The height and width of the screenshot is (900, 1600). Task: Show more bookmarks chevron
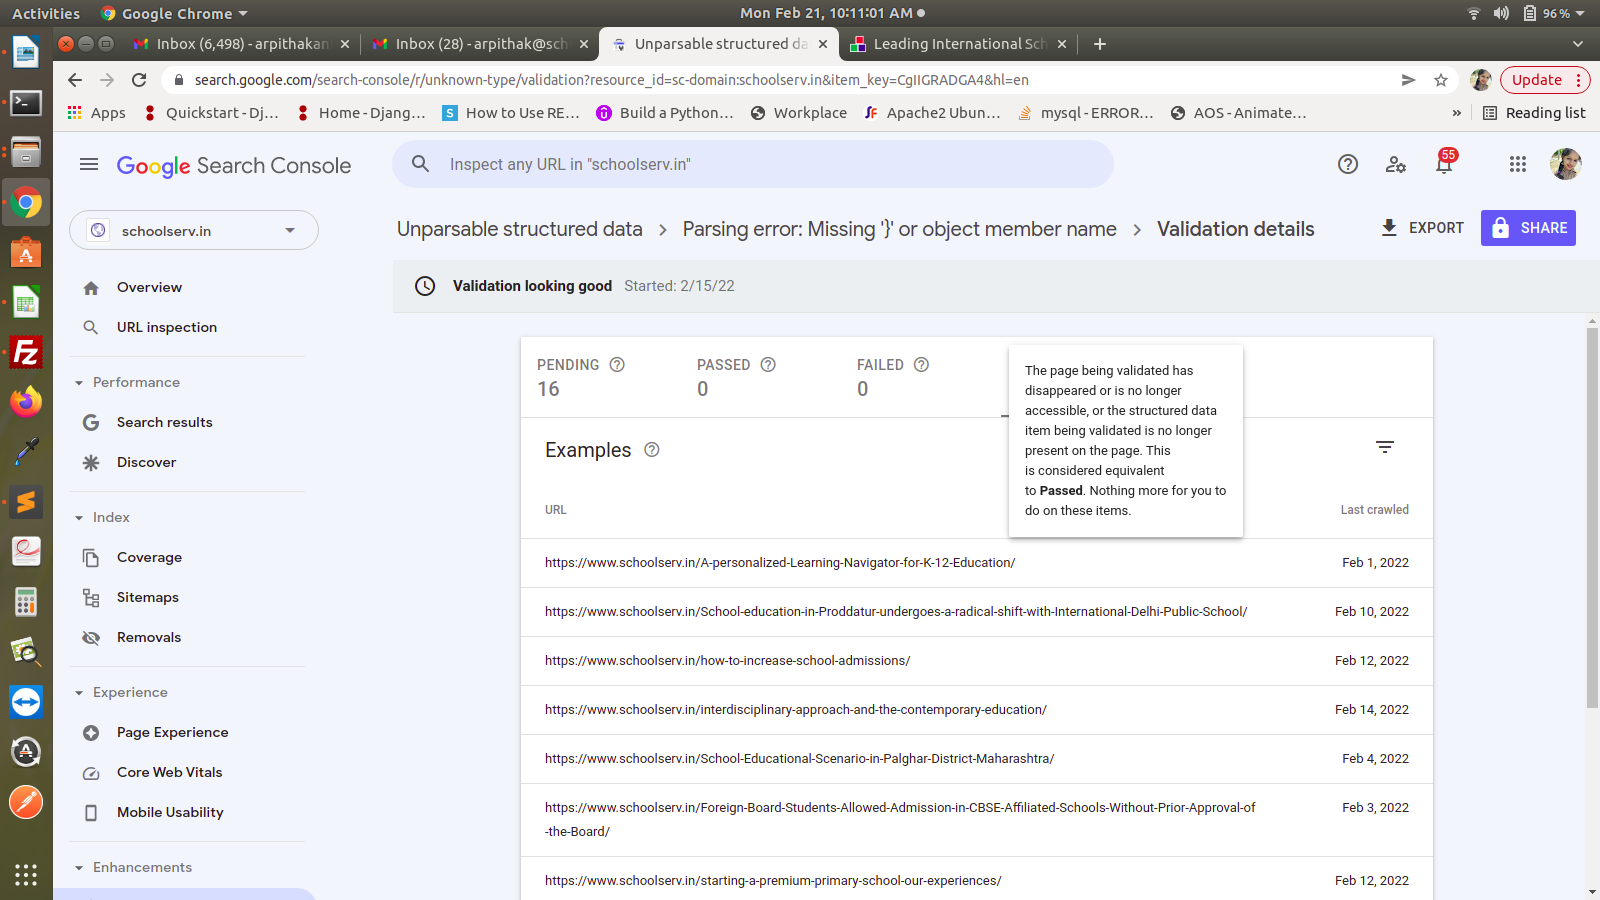click(x=1457, y=113)
